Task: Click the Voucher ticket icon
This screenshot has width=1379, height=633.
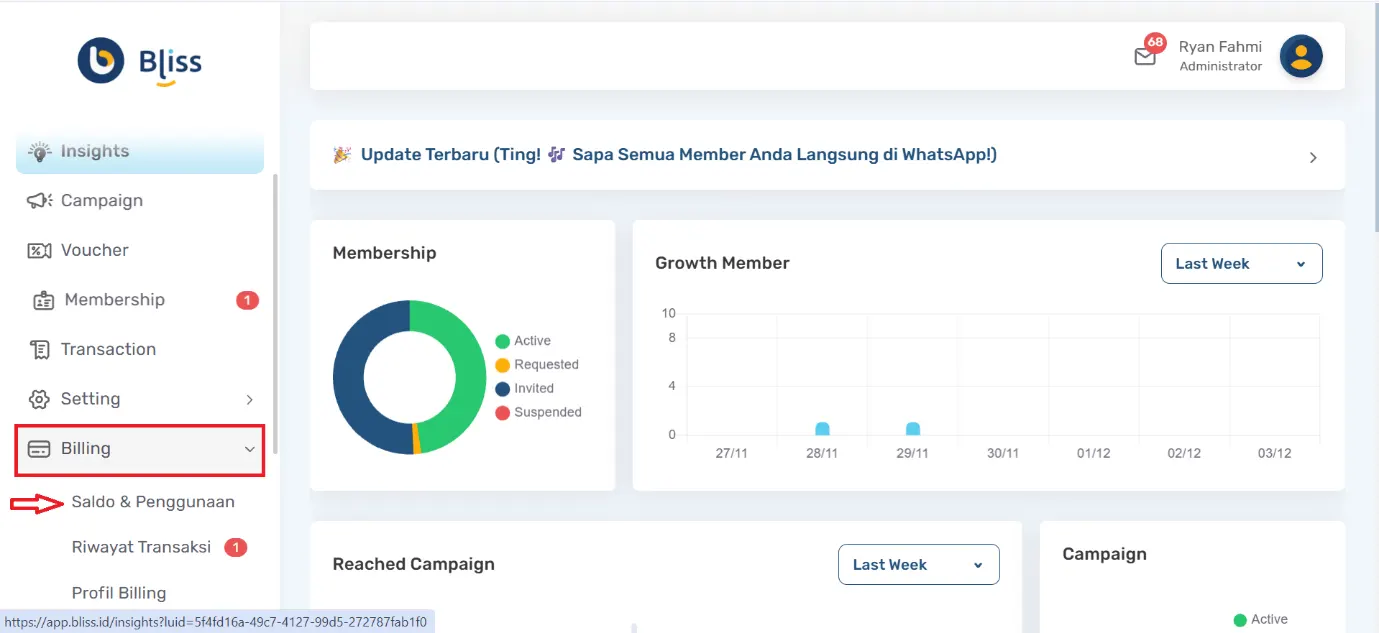Action: pos(39,251)
